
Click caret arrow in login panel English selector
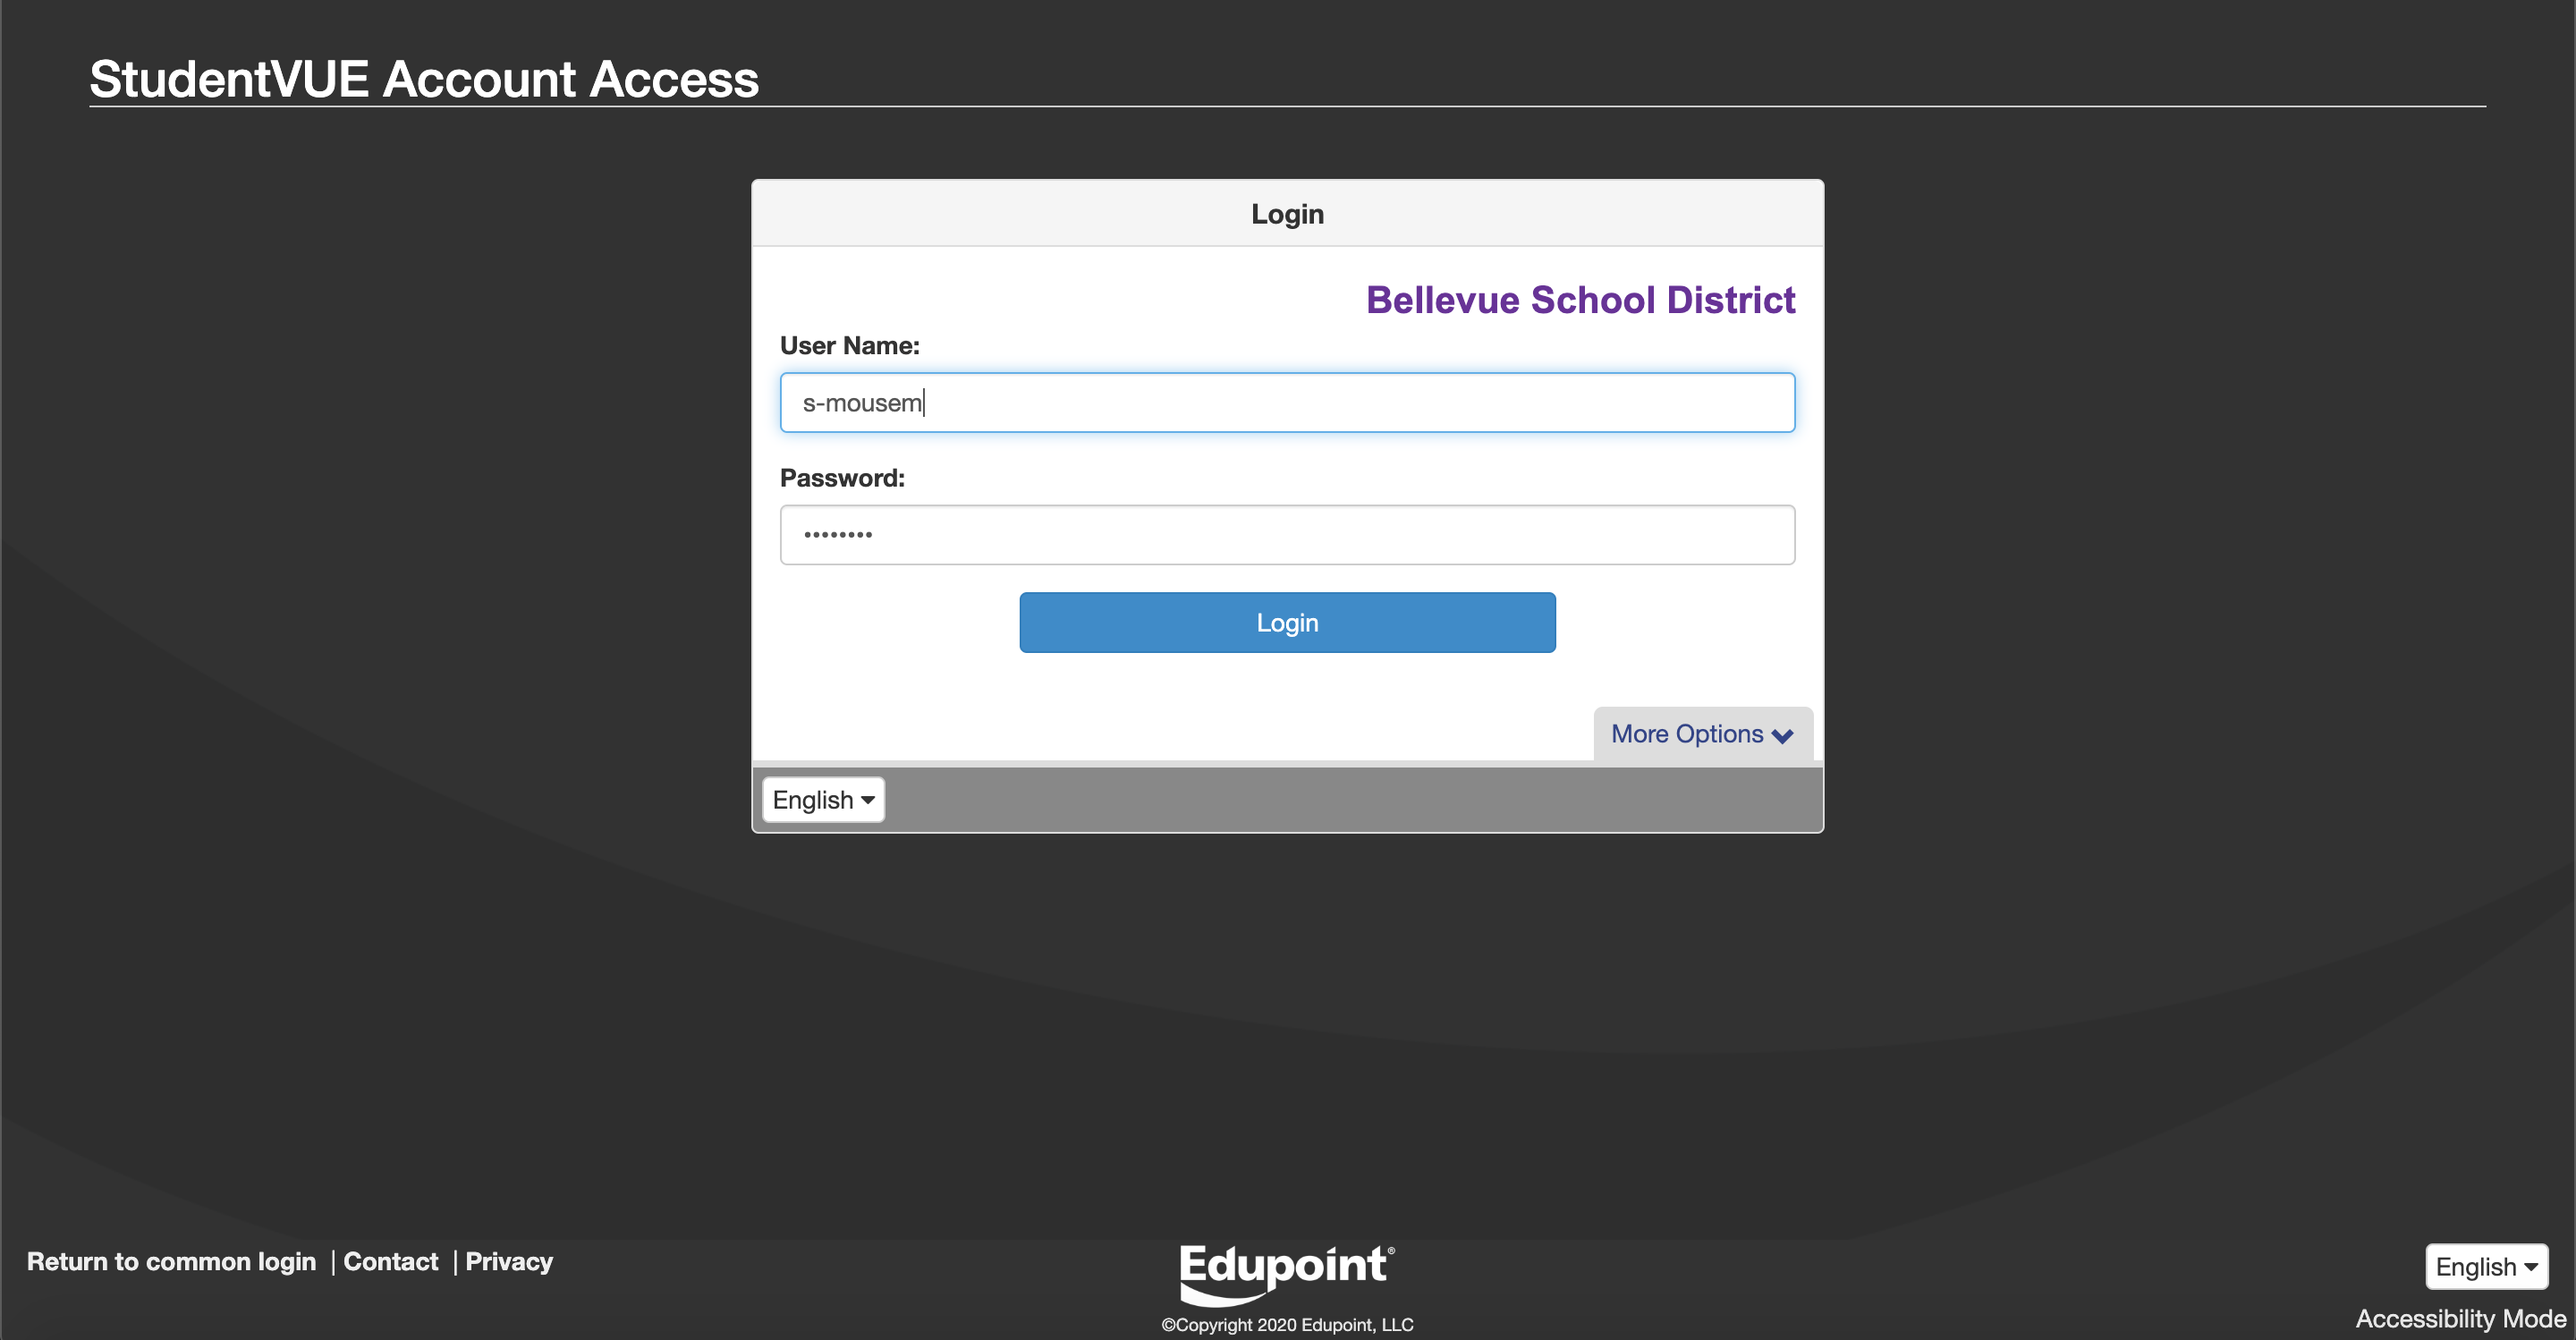868,800
